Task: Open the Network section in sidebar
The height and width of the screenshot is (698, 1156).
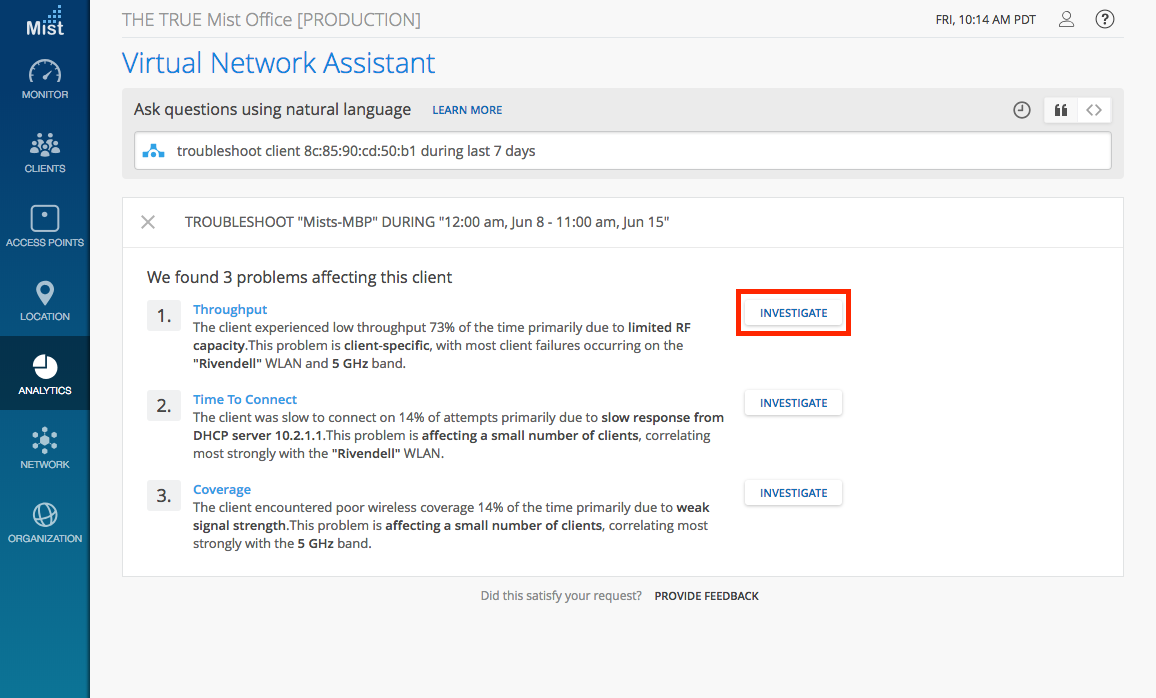Action: (45, 449)
